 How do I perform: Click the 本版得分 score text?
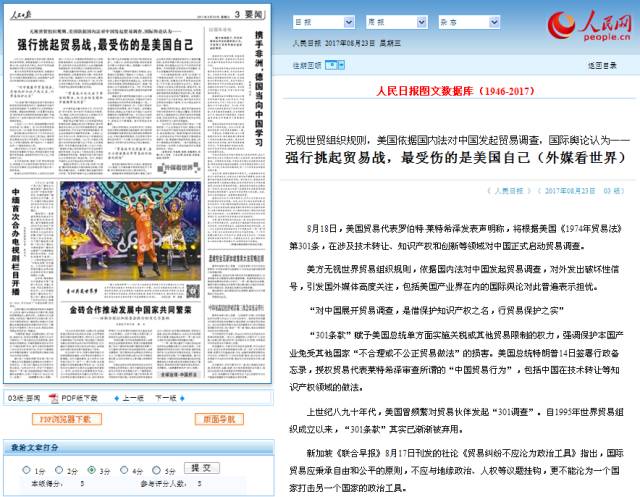coord(58,484)
